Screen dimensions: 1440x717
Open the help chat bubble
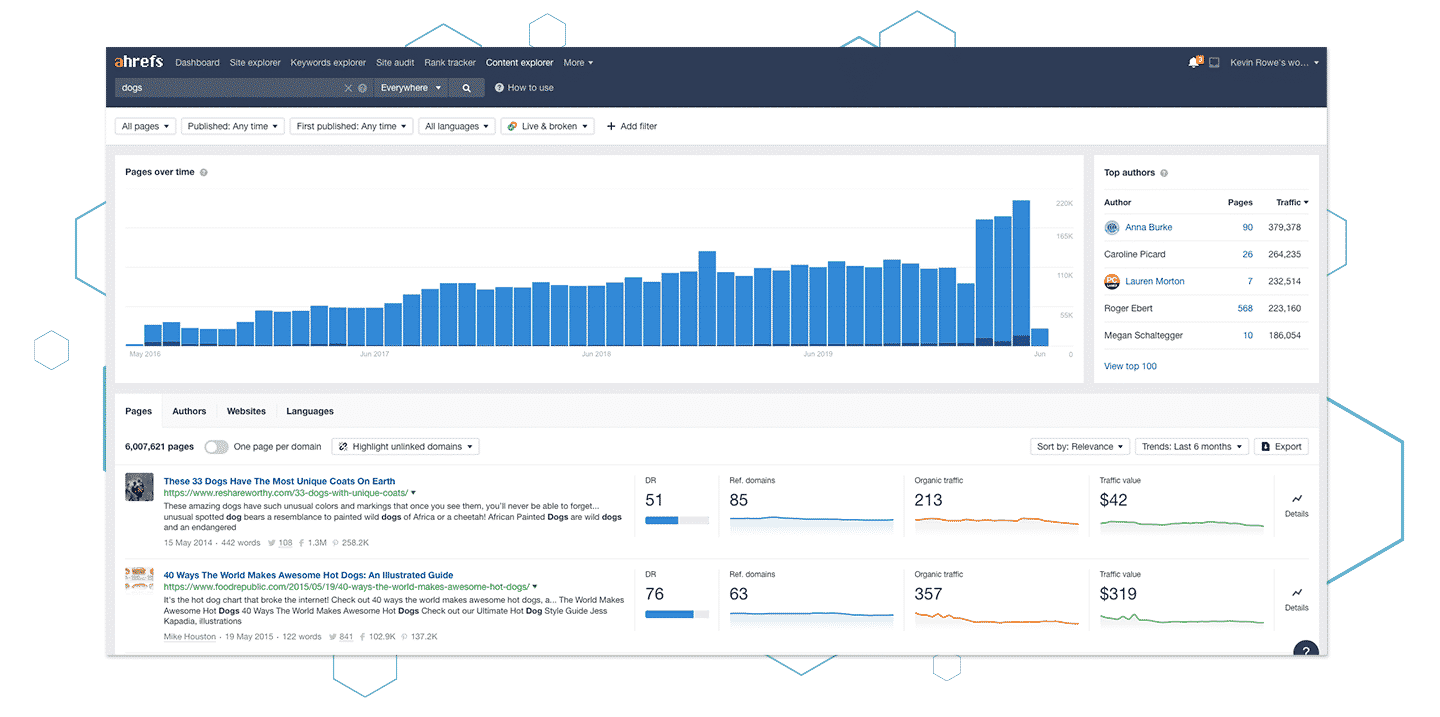pyautogui.click(x=1305, y=648)
